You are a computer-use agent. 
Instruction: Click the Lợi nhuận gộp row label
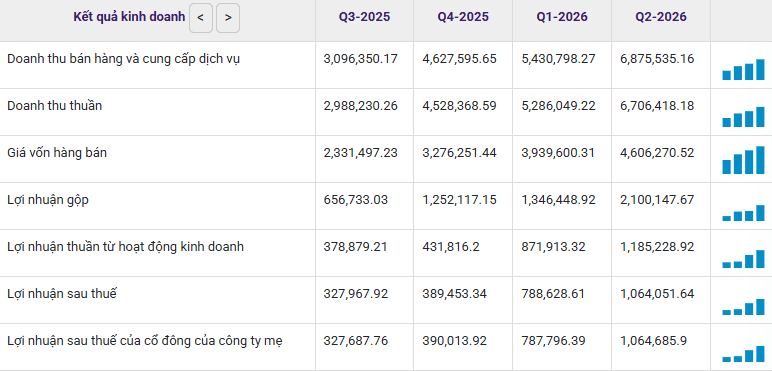[48, 200]
